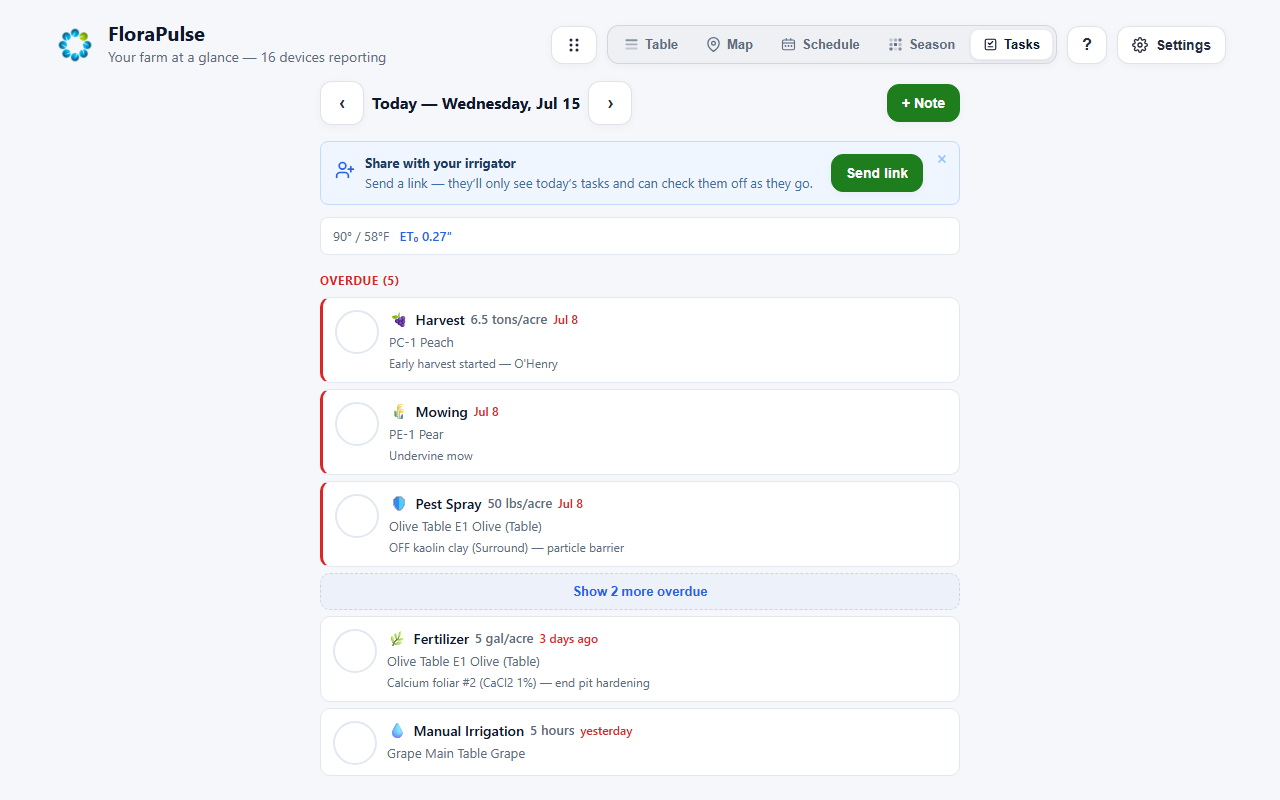The image size is (1280, 800).
Task: Click the Grape Main Table Grape text
Action: coord(456,754)
